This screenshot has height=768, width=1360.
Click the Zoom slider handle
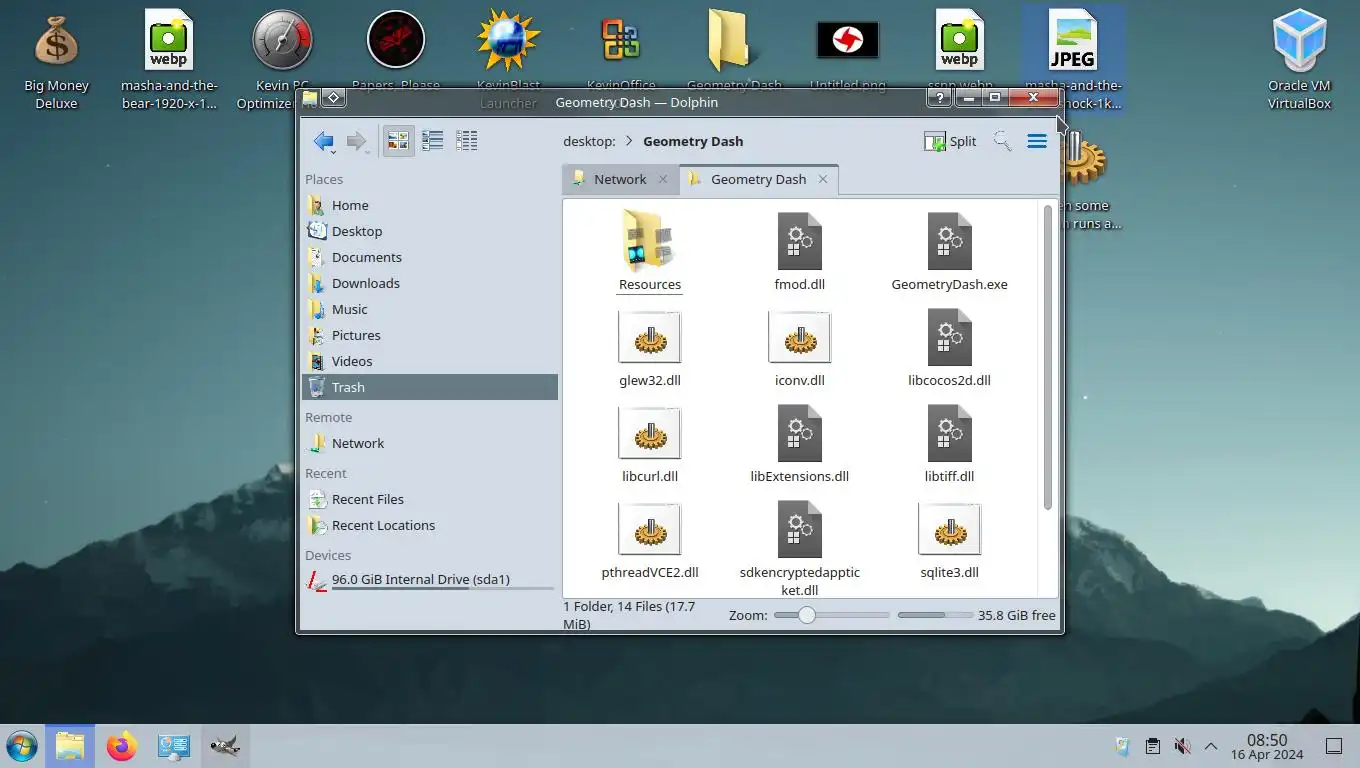pyautogui.click(x=807, y=615)
